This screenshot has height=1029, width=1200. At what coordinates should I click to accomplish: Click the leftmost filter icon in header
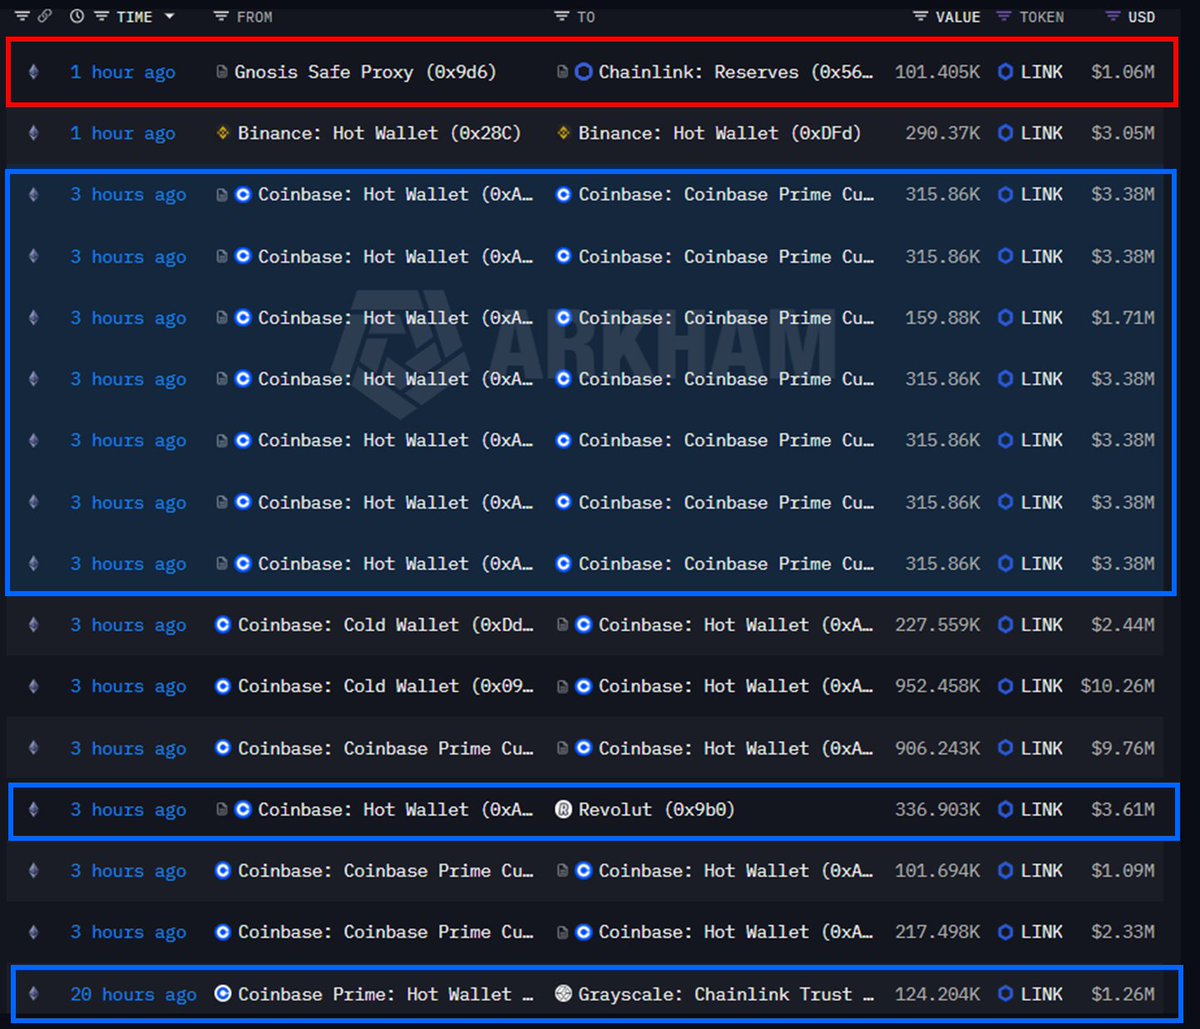[x=21, y=16]
